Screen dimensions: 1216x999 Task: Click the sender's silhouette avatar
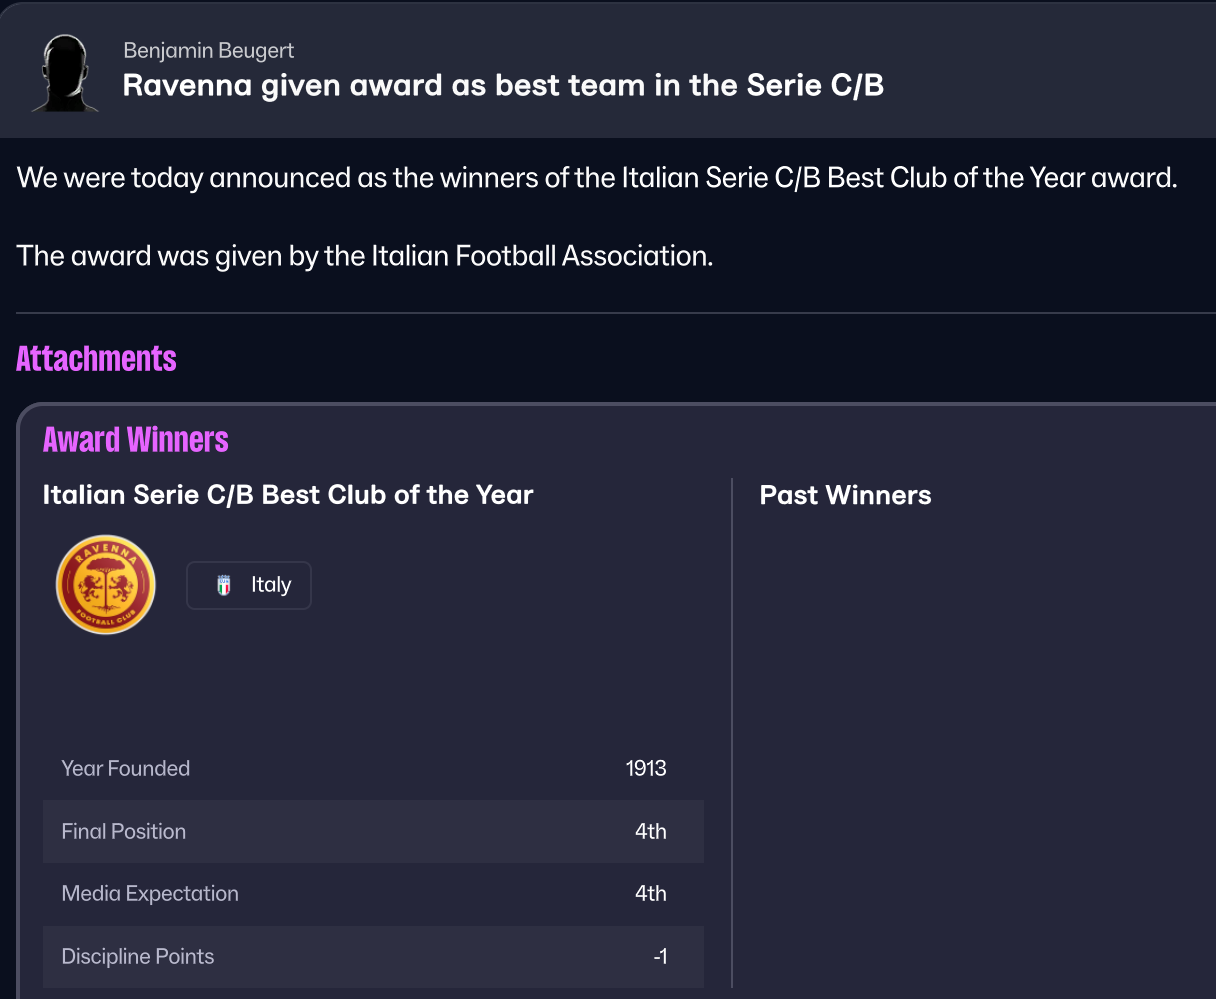pos(65,73)
